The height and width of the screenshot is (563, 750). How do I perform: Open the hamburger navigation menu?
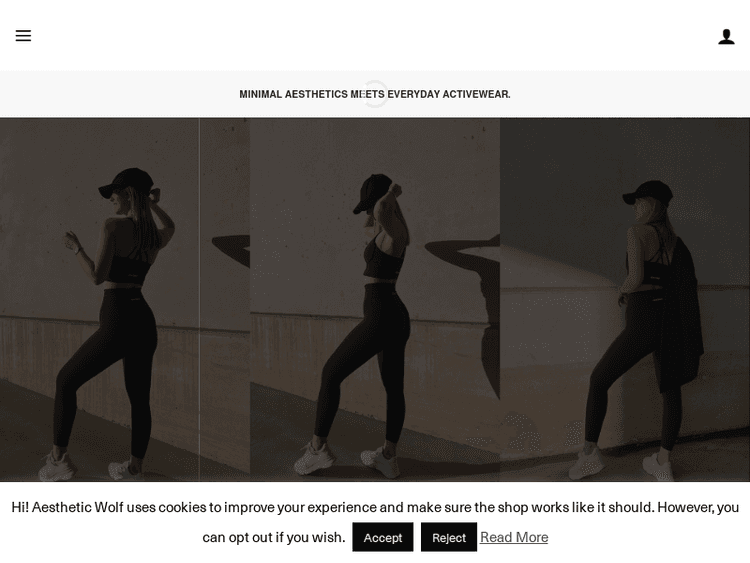23,35
